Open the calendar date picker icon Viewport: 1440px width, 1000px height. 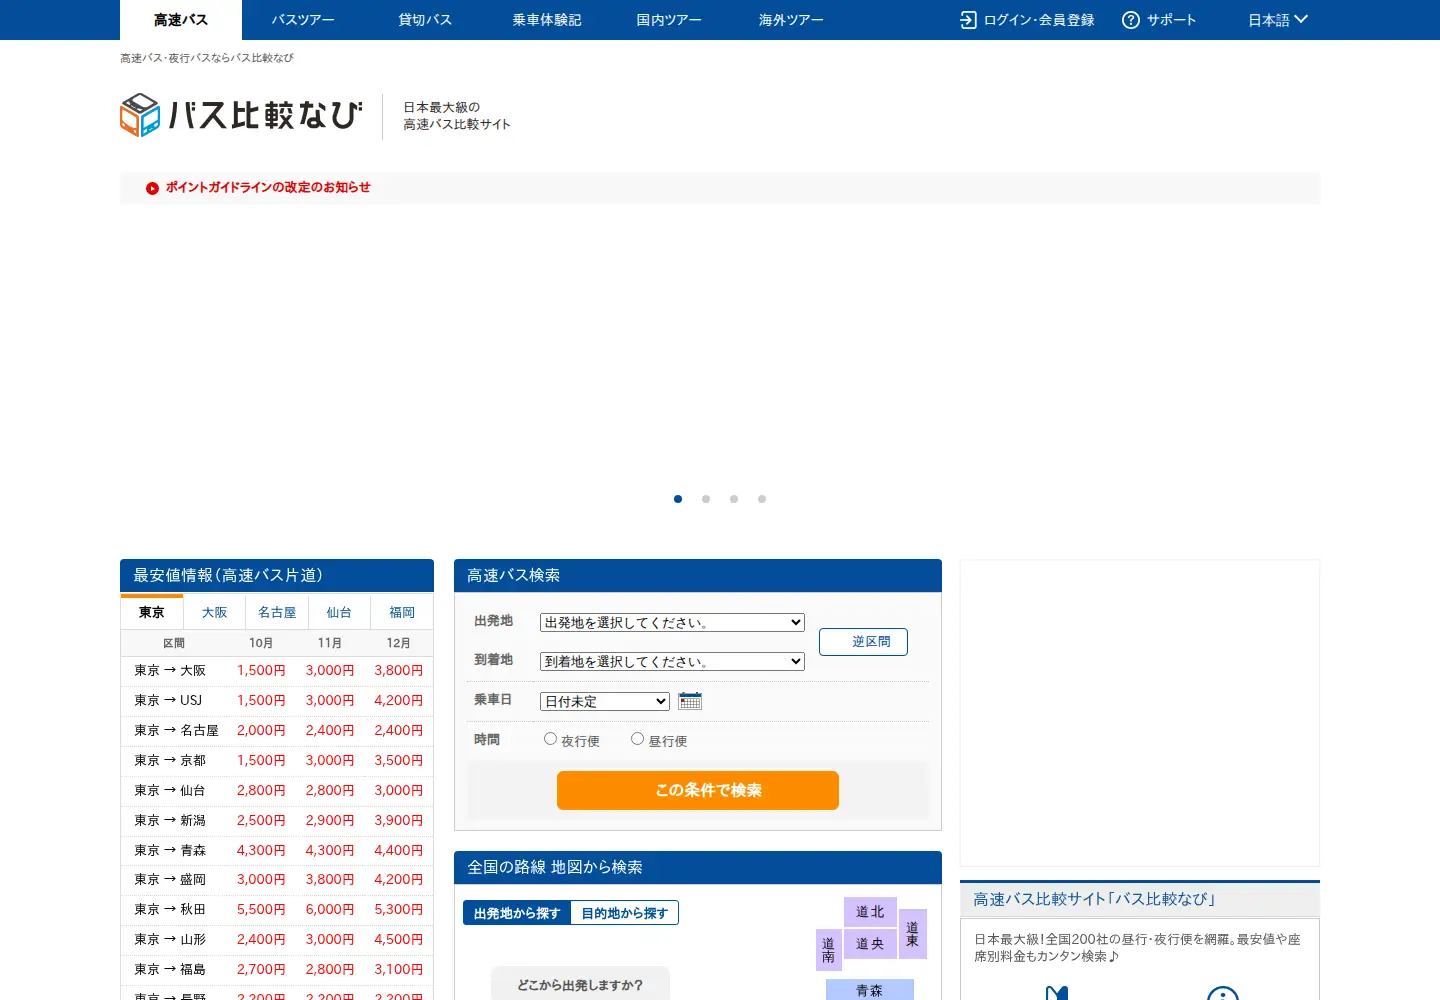(690, 701)
